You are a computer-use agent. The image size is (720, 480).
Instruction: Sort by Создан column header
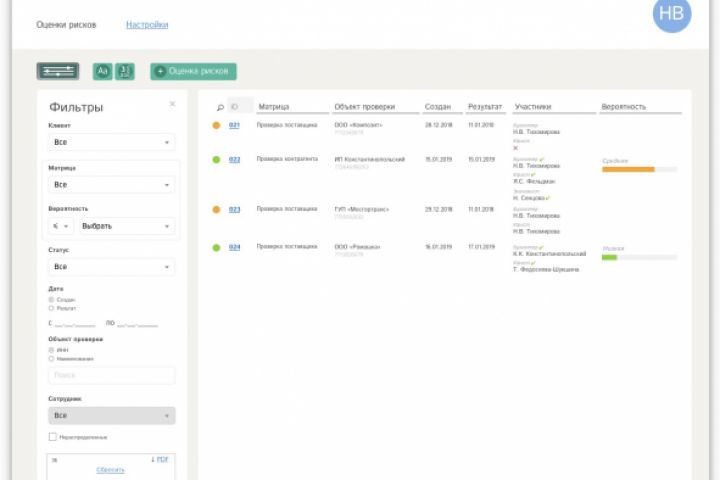coord(438,107)
